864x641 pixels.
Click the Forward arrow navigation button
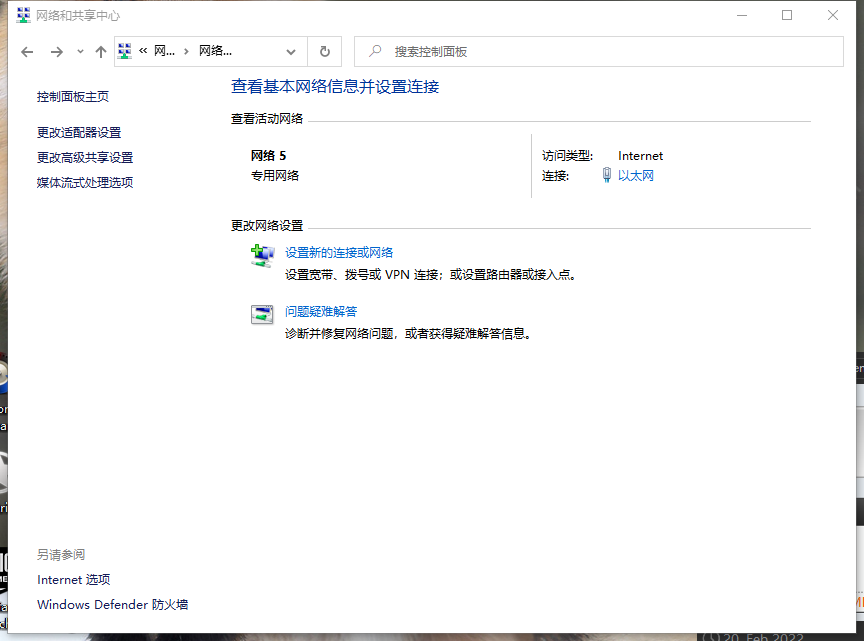[56, 52]
